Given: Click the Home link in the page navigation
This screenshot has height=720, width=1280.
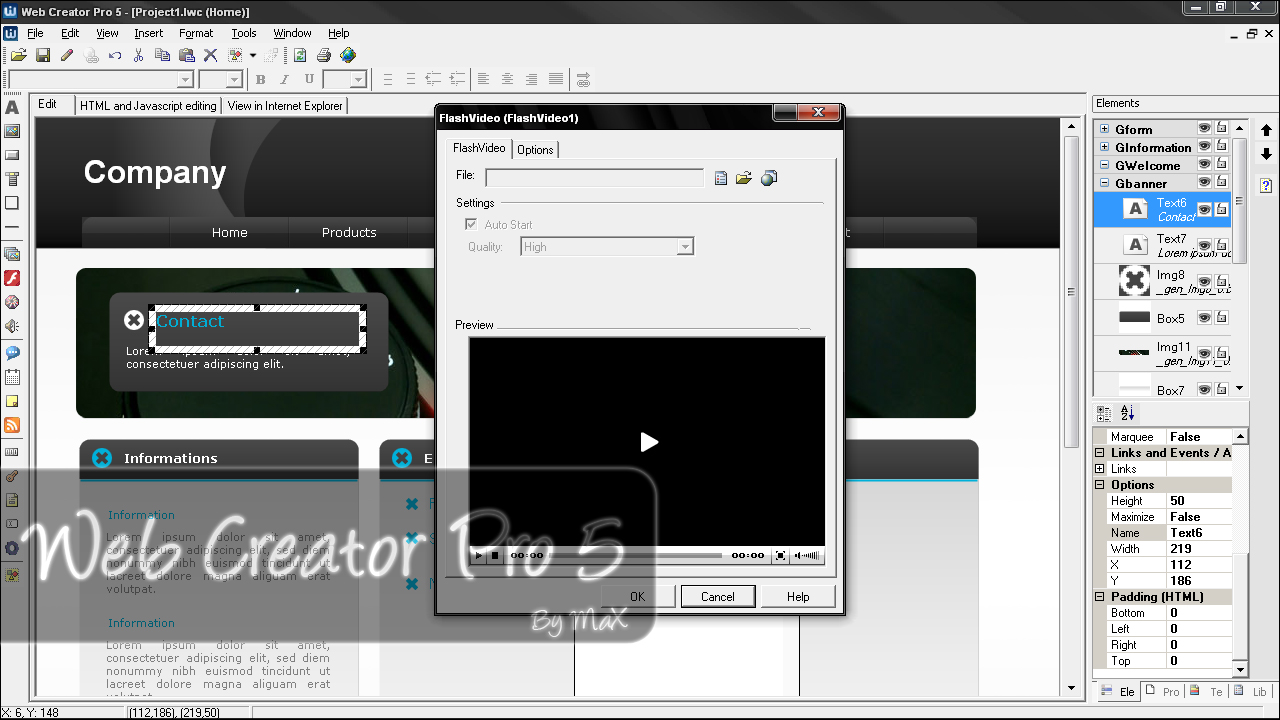Looking at the screenshot, I should pyautogui.click(x=229, y=233).
